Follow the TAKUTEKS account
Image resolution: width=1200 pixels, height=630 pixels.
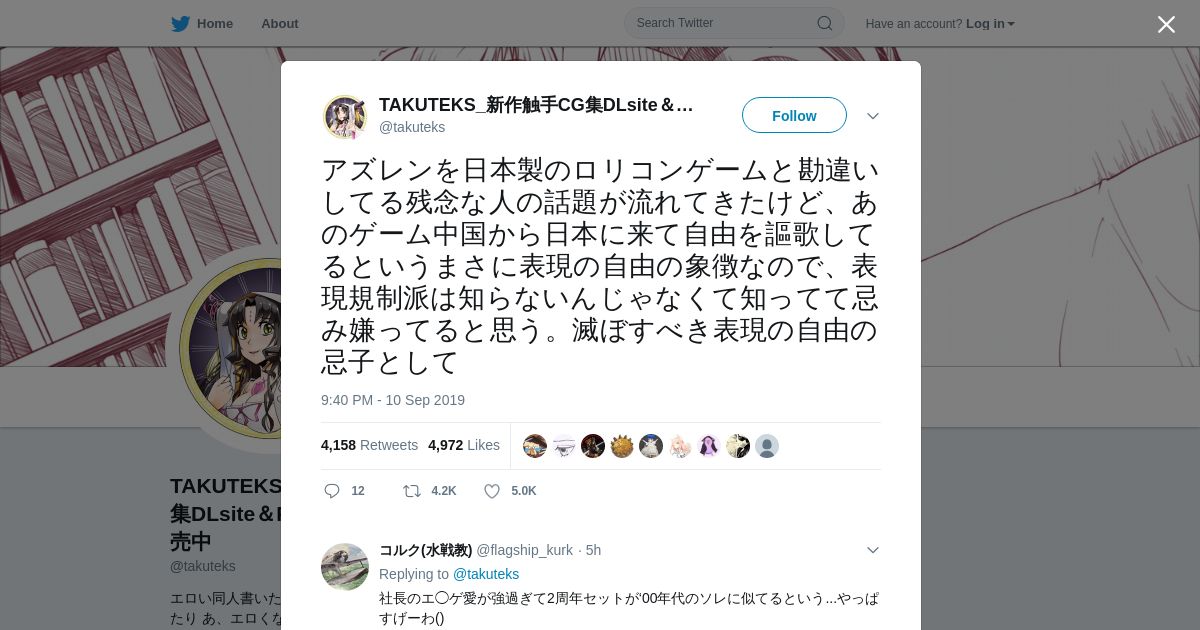(x=794, y=115)
